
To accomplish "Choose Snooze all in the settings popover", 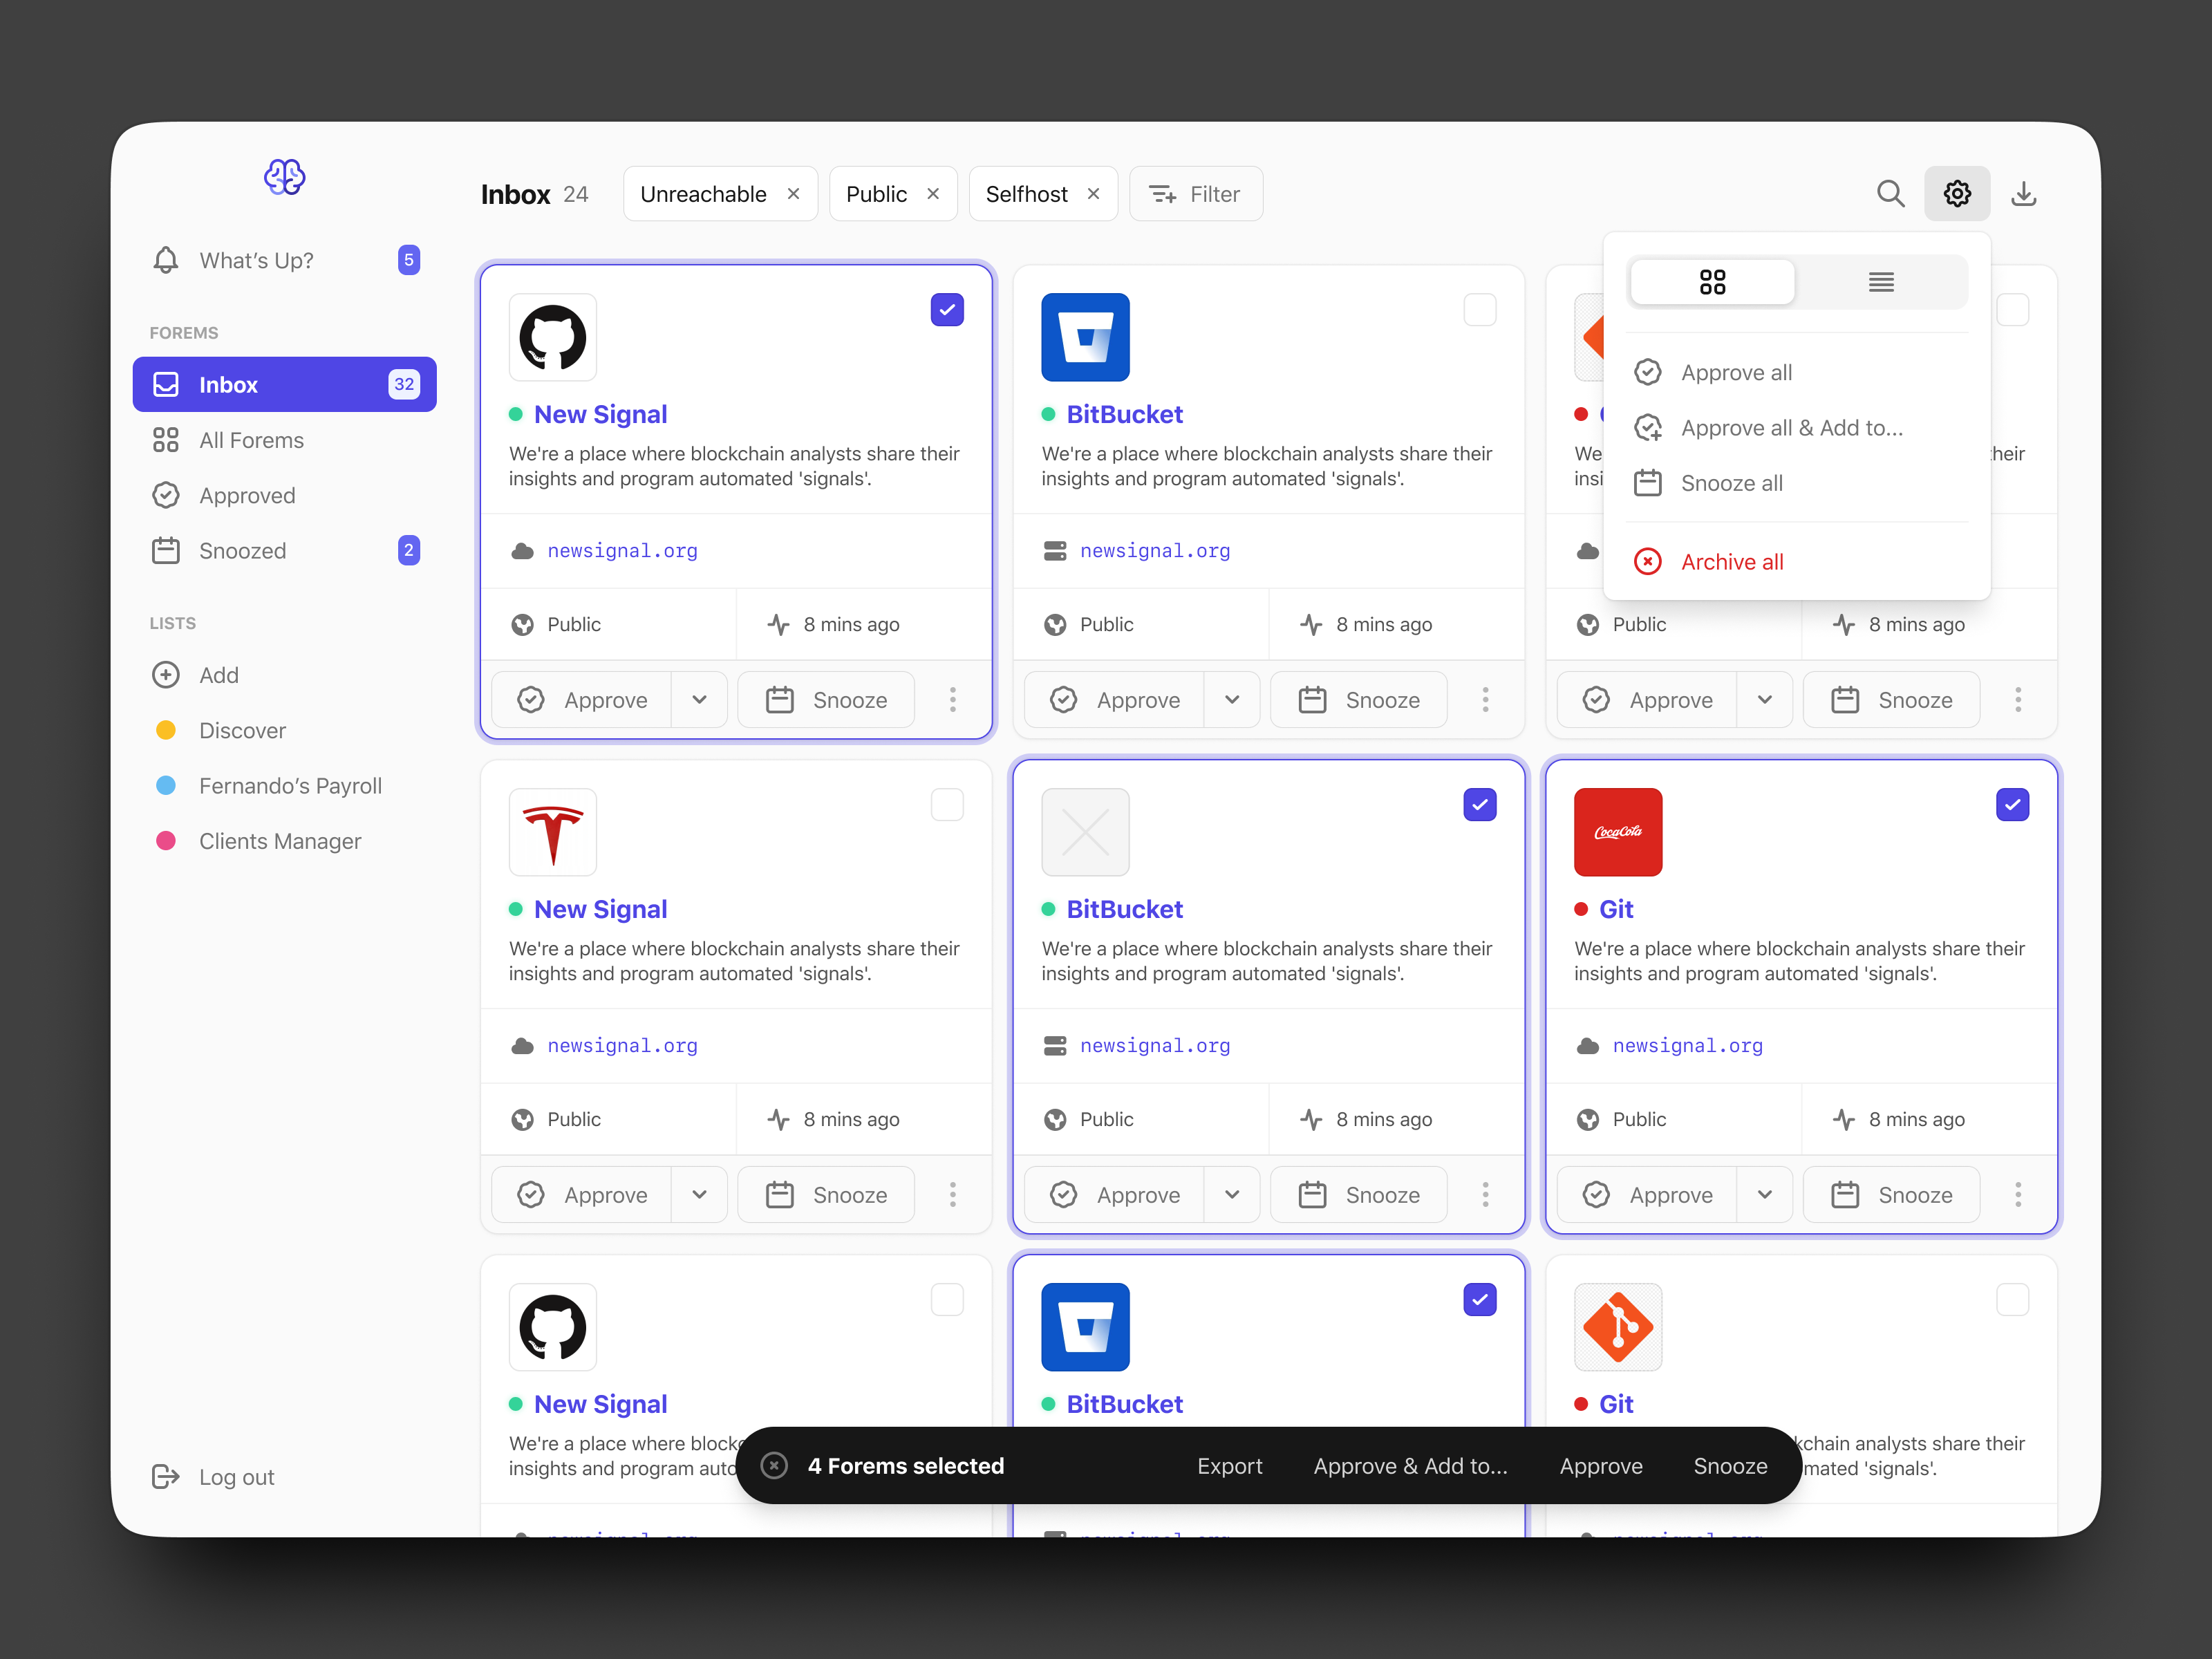I will 1732,483.
